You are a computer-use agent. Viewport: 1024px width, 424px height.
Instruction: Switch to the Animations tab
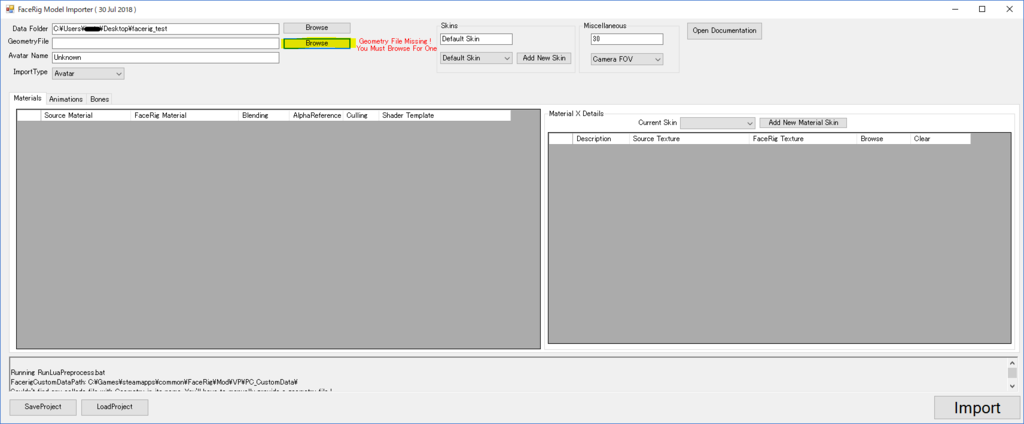point(66,99)
